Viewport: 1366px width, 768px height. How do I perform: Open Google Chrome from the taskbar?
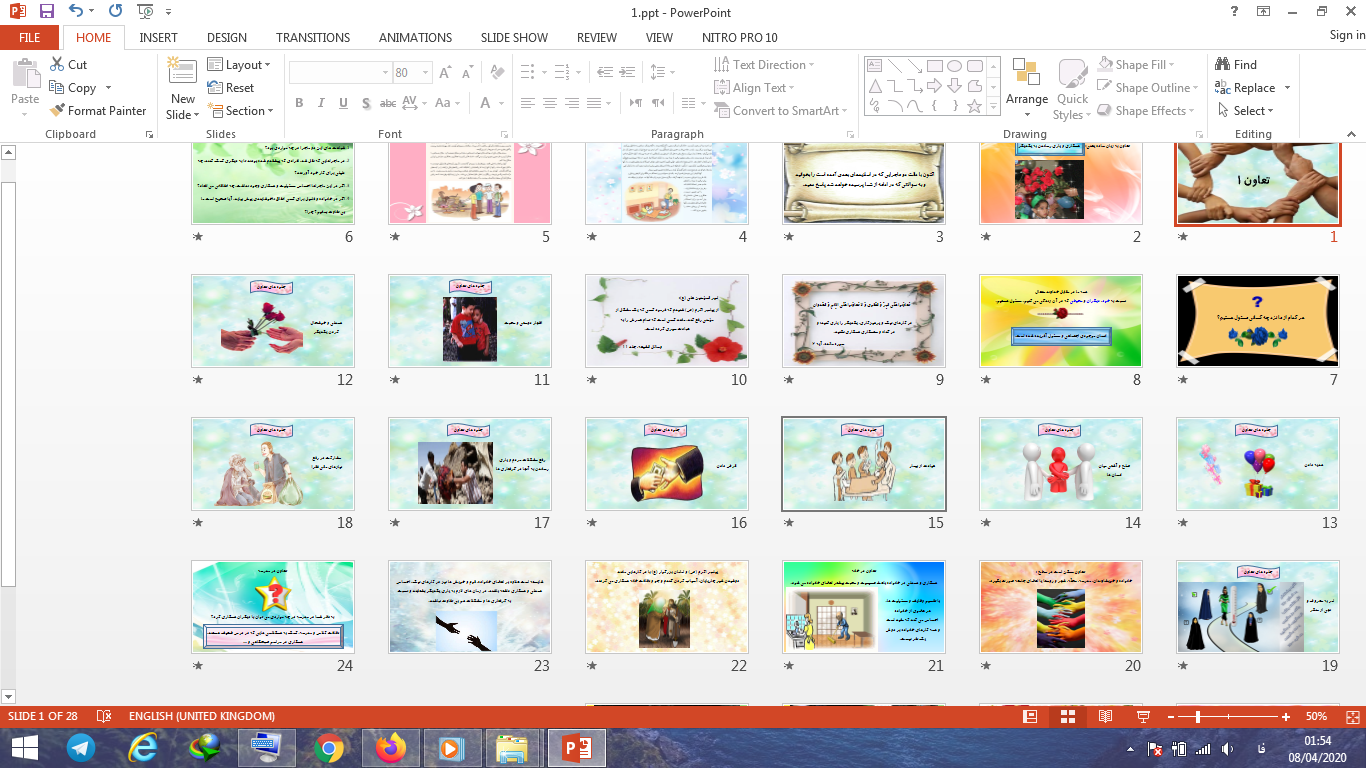pos(329,747)
